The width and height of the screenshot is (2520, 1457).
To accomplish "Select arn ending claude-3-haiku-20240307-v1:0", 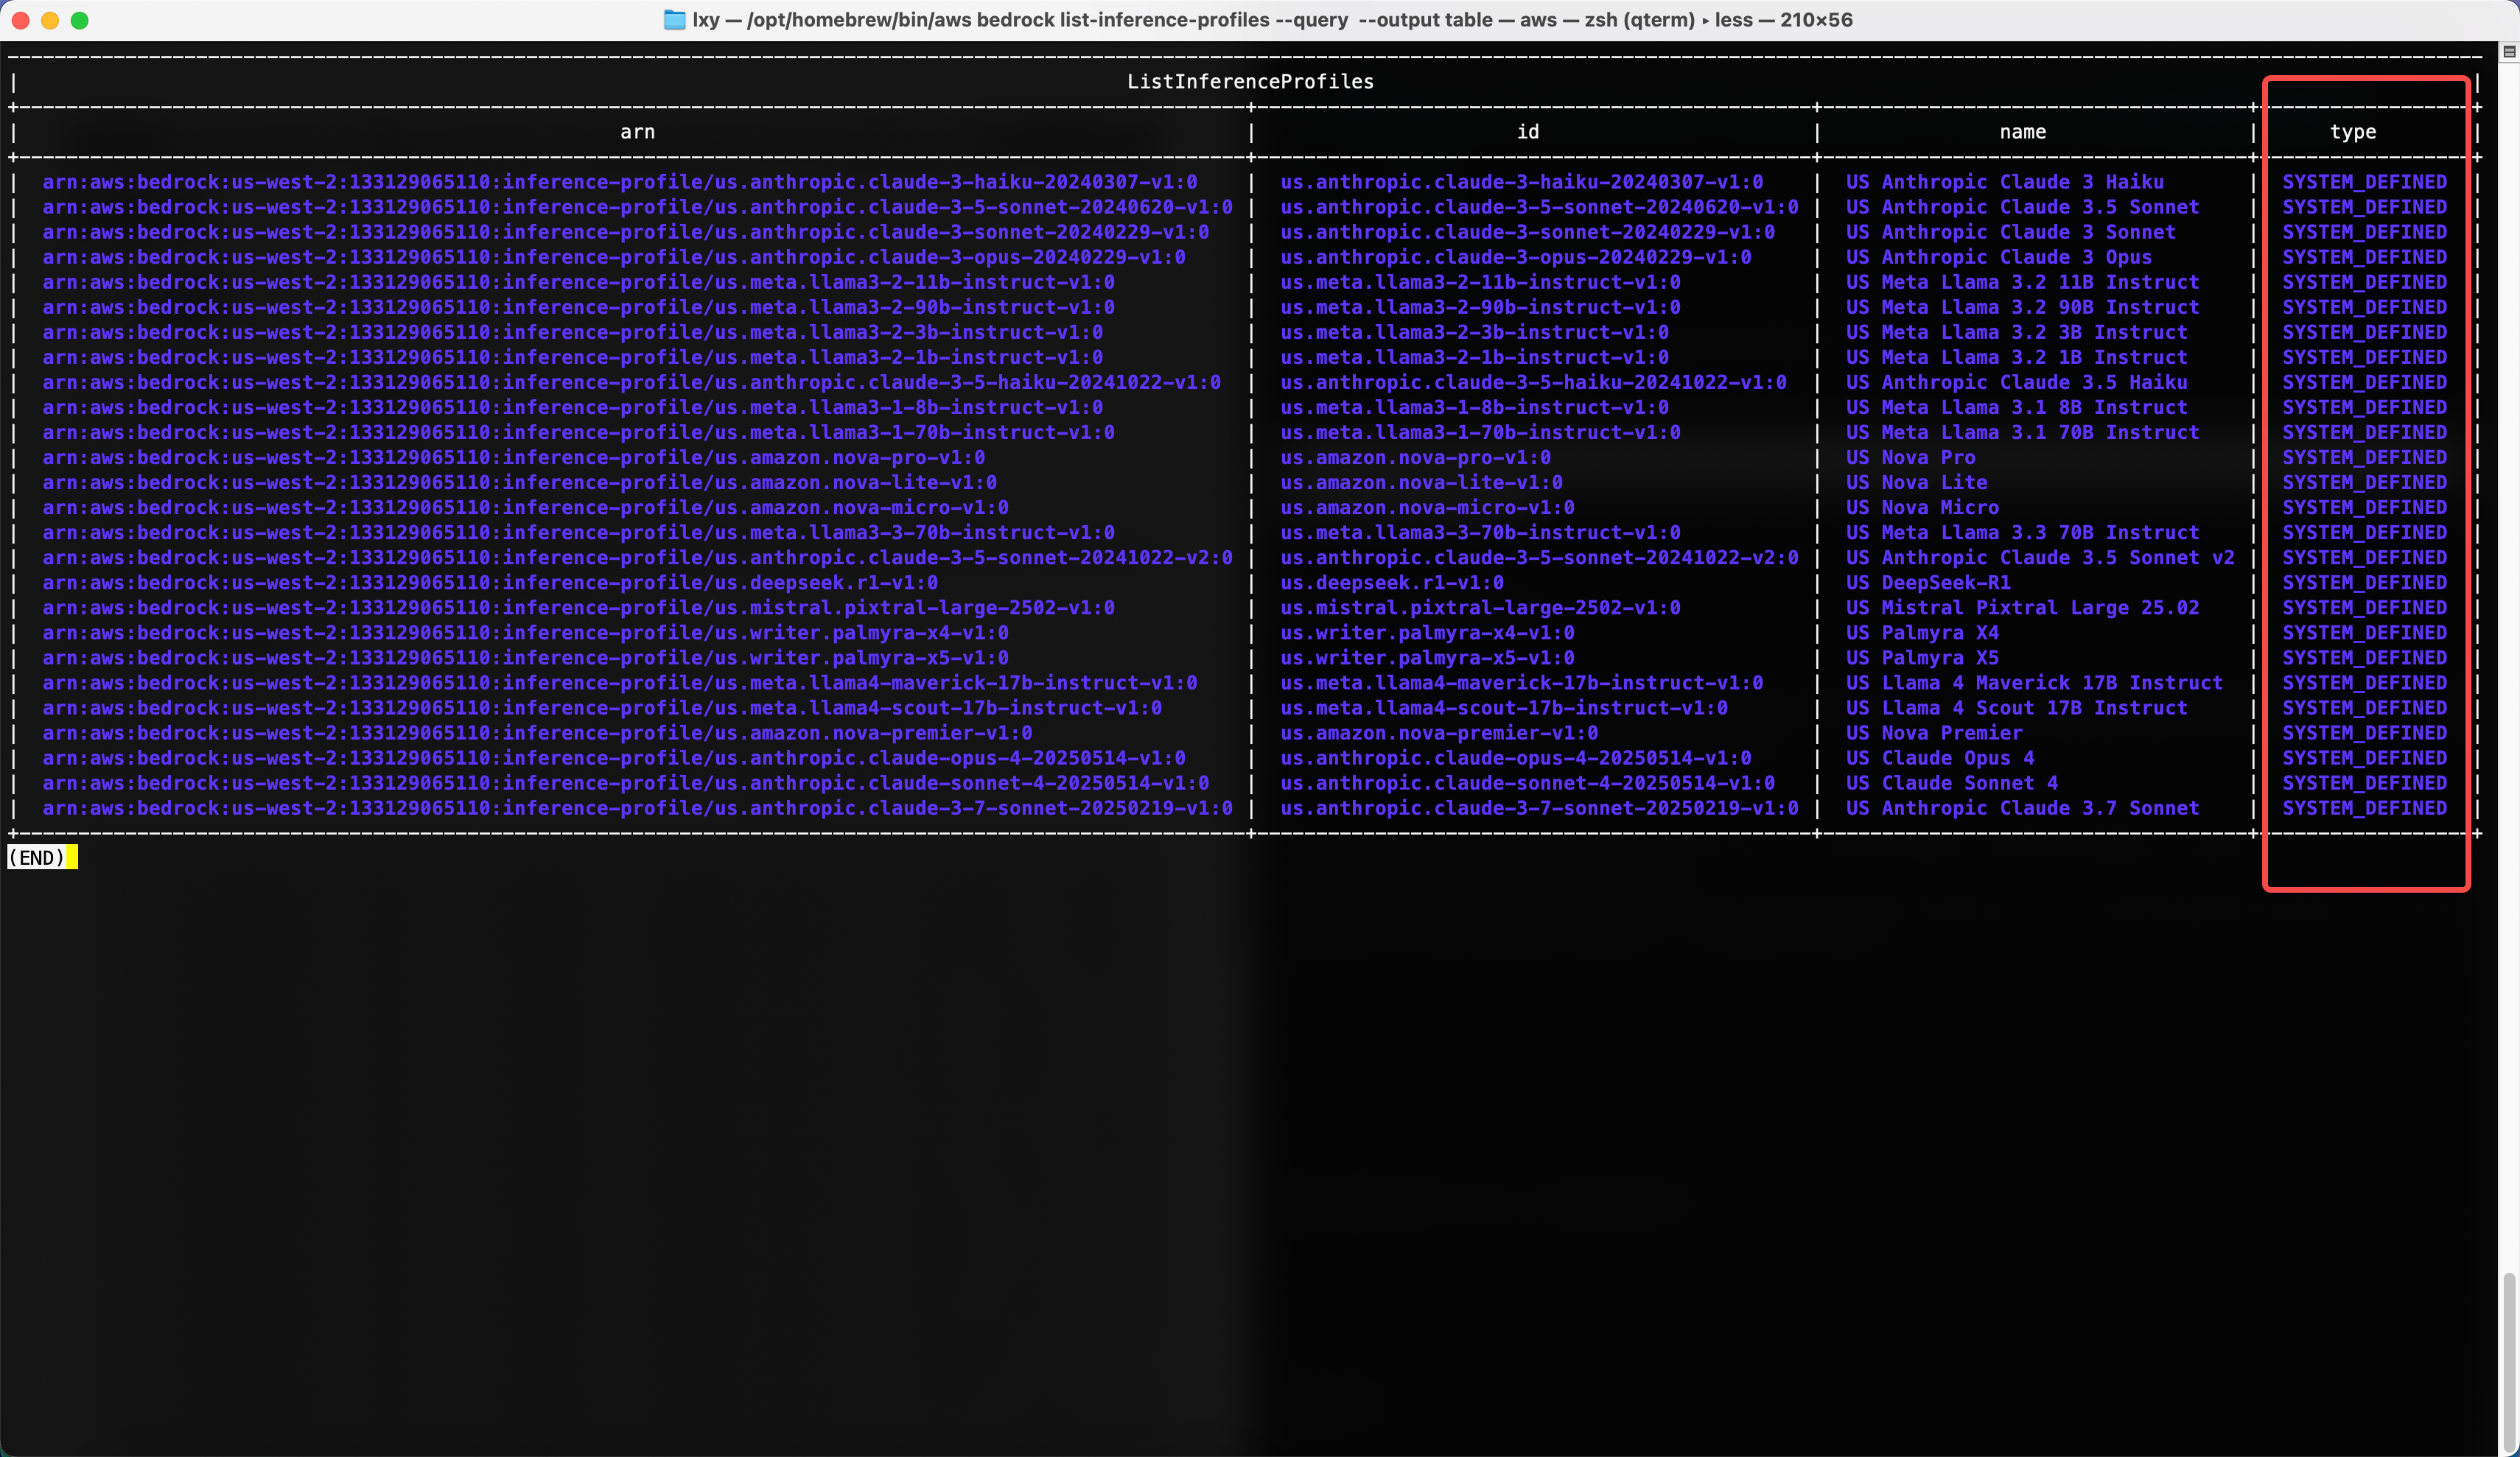I will (x=619, y=182).
